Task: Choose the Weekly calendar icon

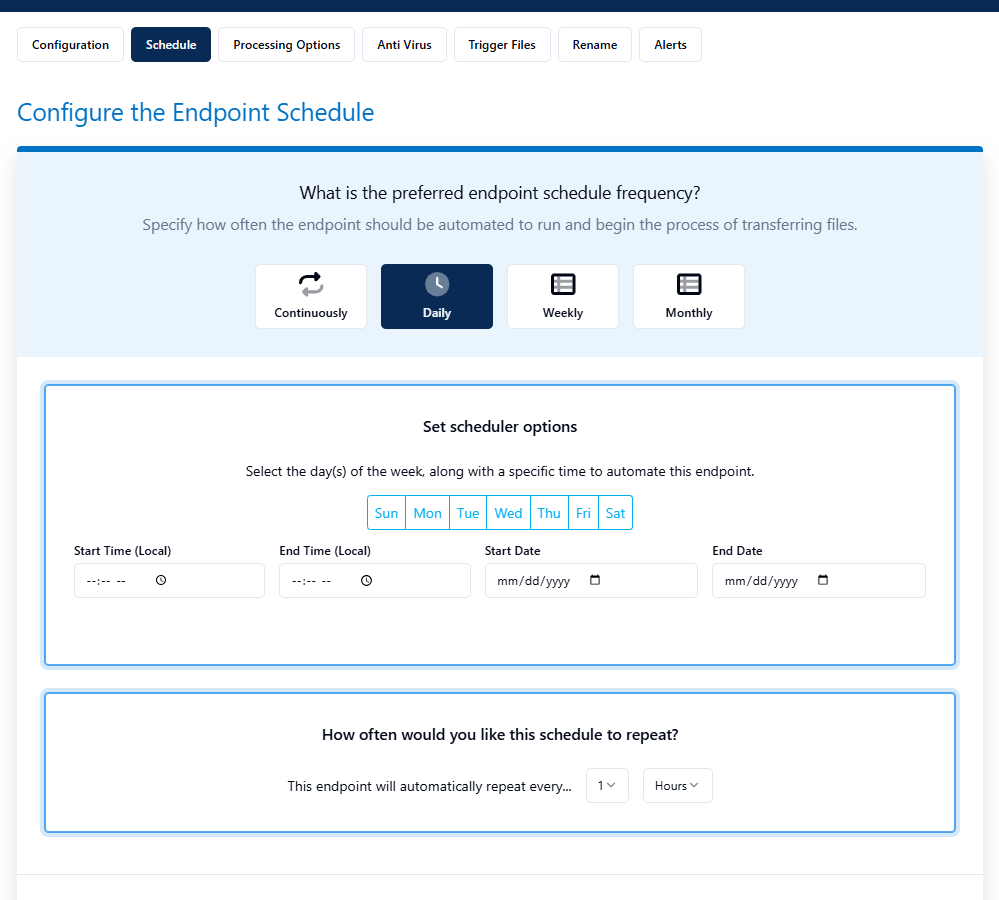Action: [563, 284]
